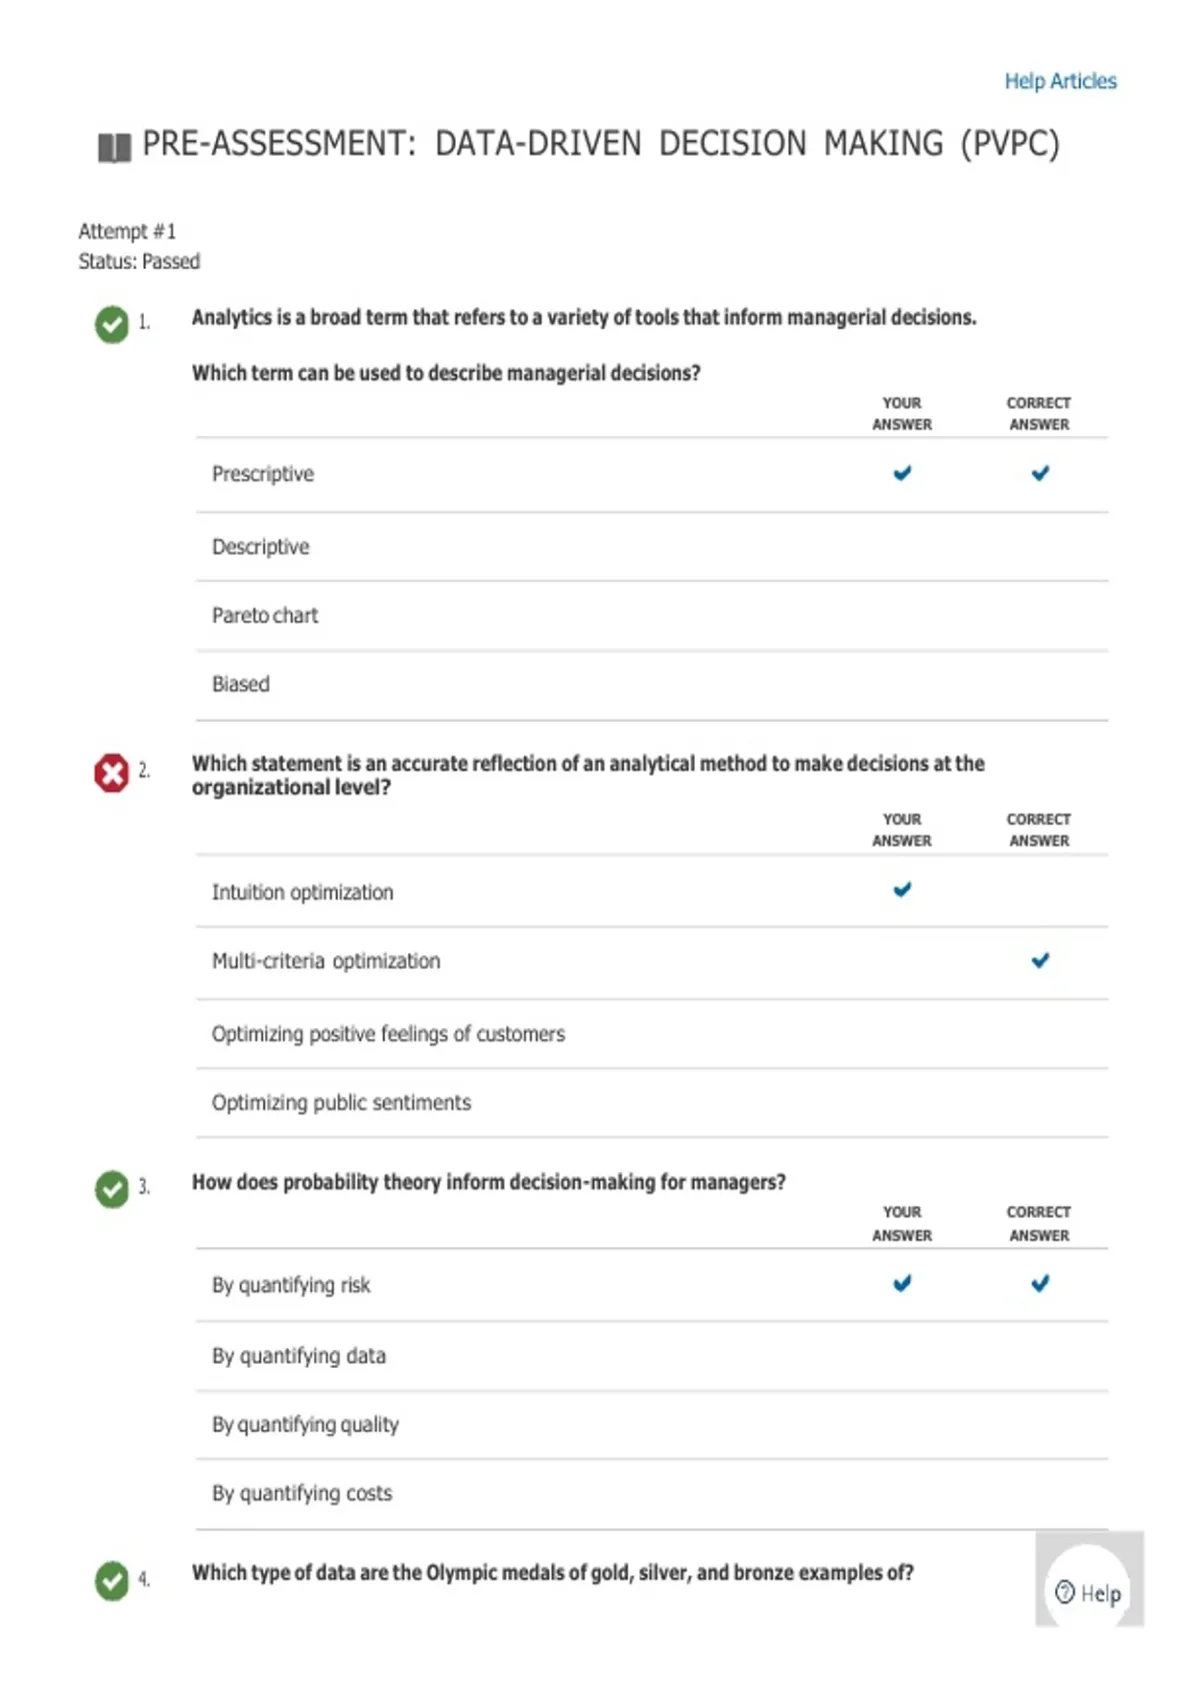1200x1700 pixels.
Task: Click red X icon for question 2
Action: tap(112, 773)
